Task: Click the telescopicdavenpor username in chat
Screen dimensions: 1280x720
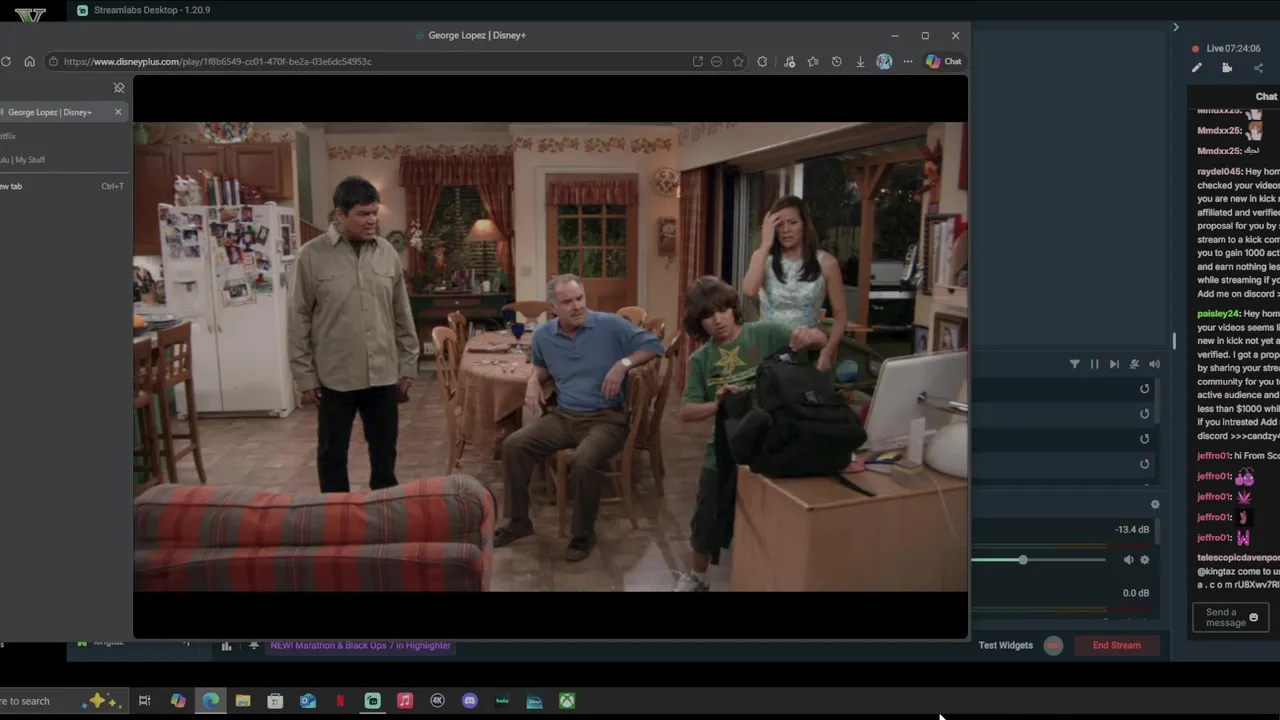Action: coord(1238,557)
